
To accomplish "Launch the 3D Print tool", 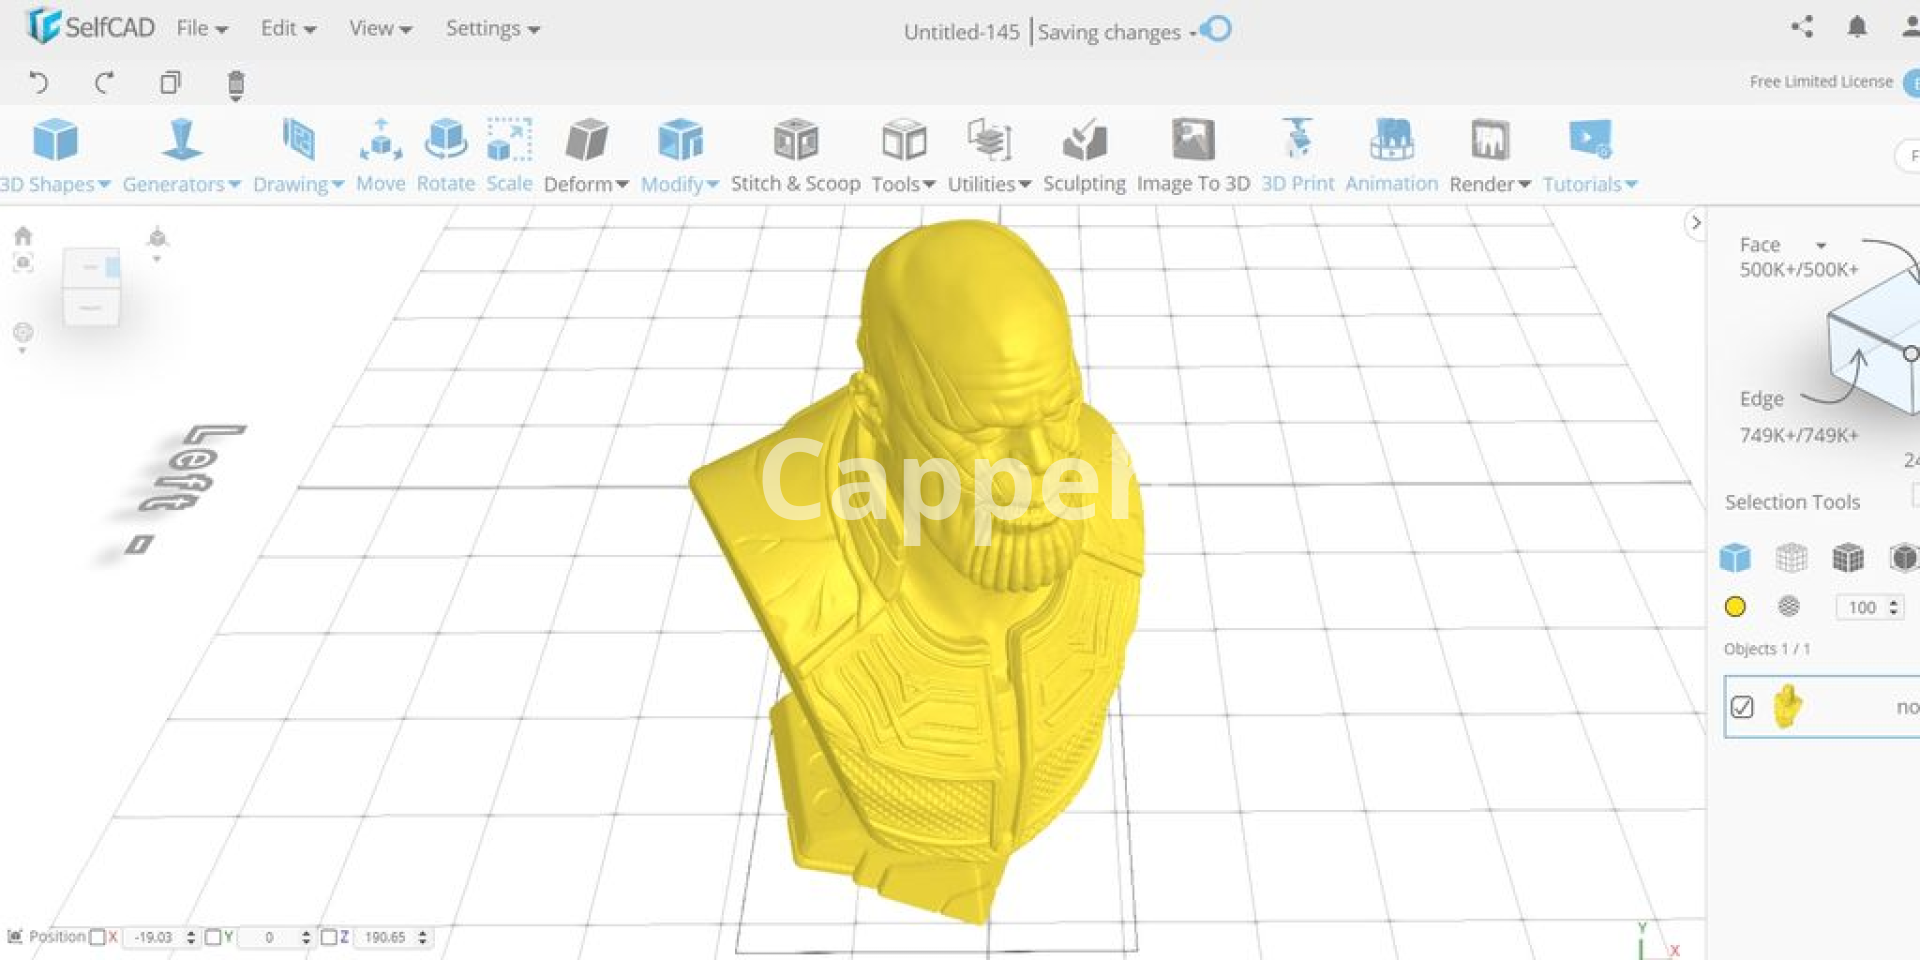I will point(1297,154).
